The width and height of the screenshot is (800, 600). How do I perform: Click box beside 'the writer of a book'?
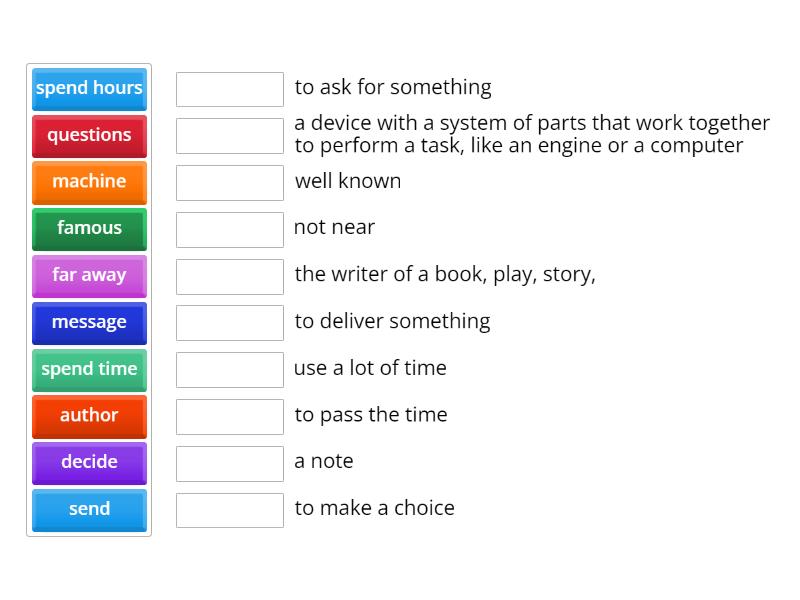coord(230,277)
